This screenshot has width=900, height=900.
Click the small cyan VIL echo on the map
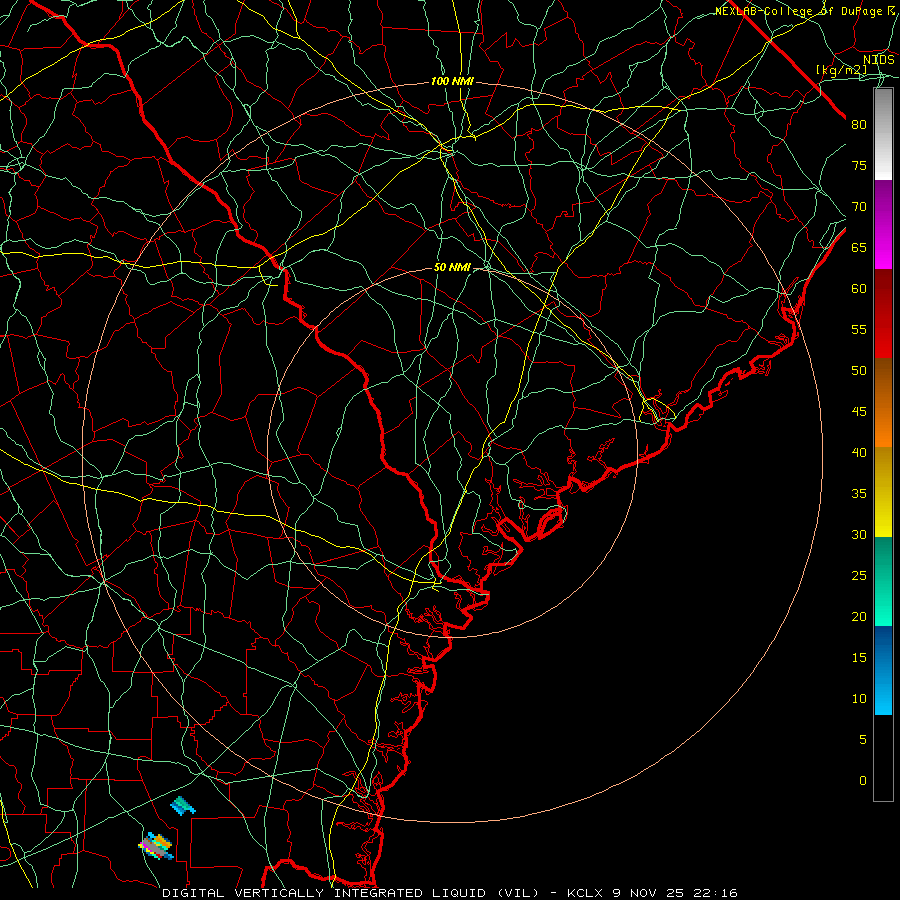[x=183, y=806]
